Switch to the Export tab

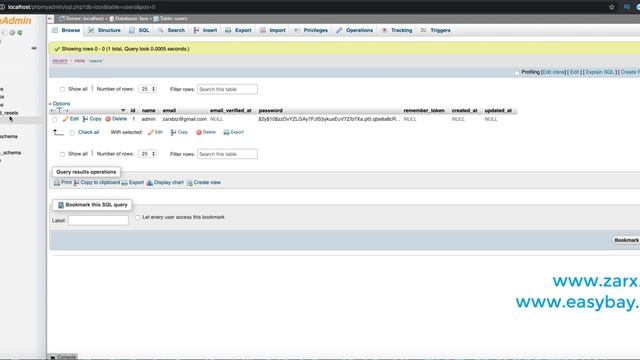coord(238,30)
